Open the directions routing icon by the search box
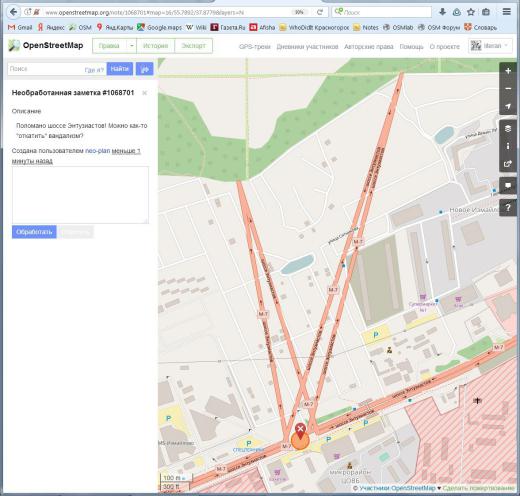Screen dimensions: 520x496 145,69
